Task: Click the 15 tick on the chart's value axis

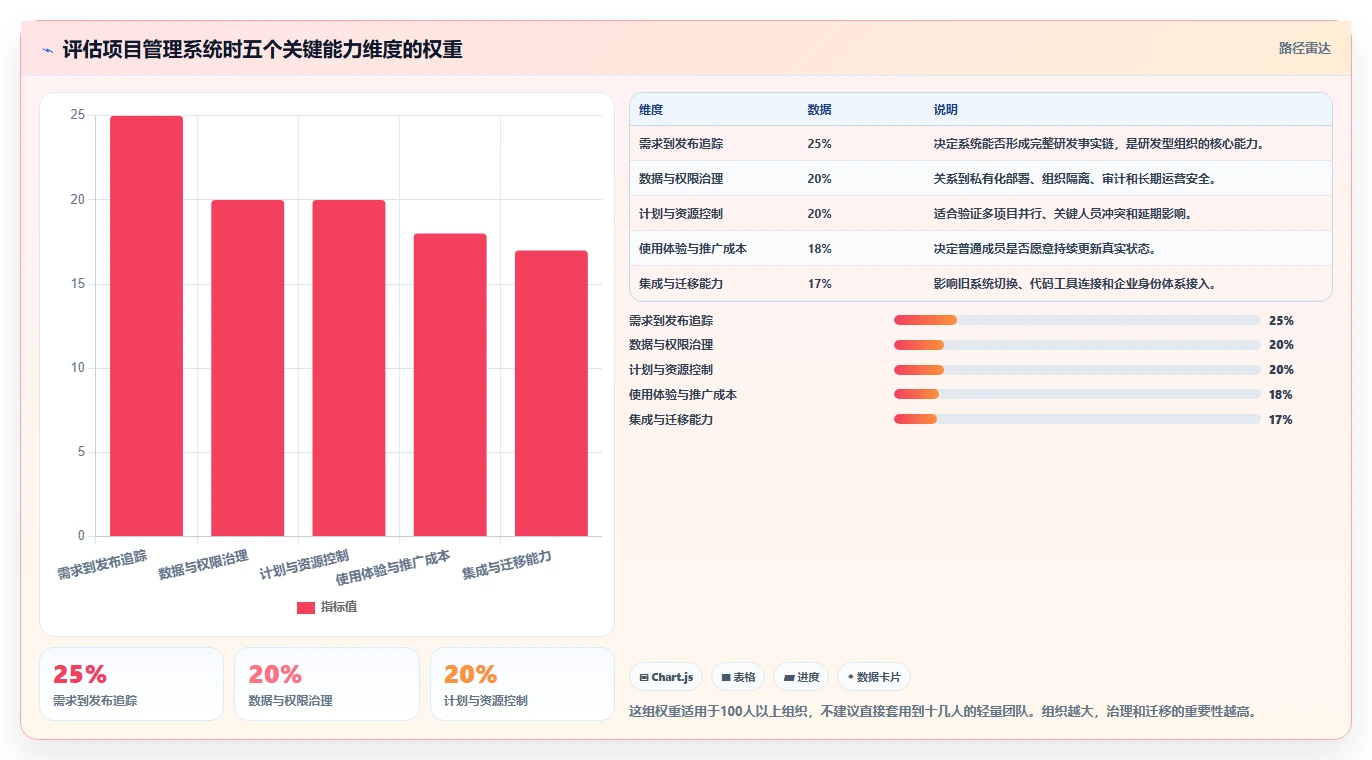Action: point(77,284)
